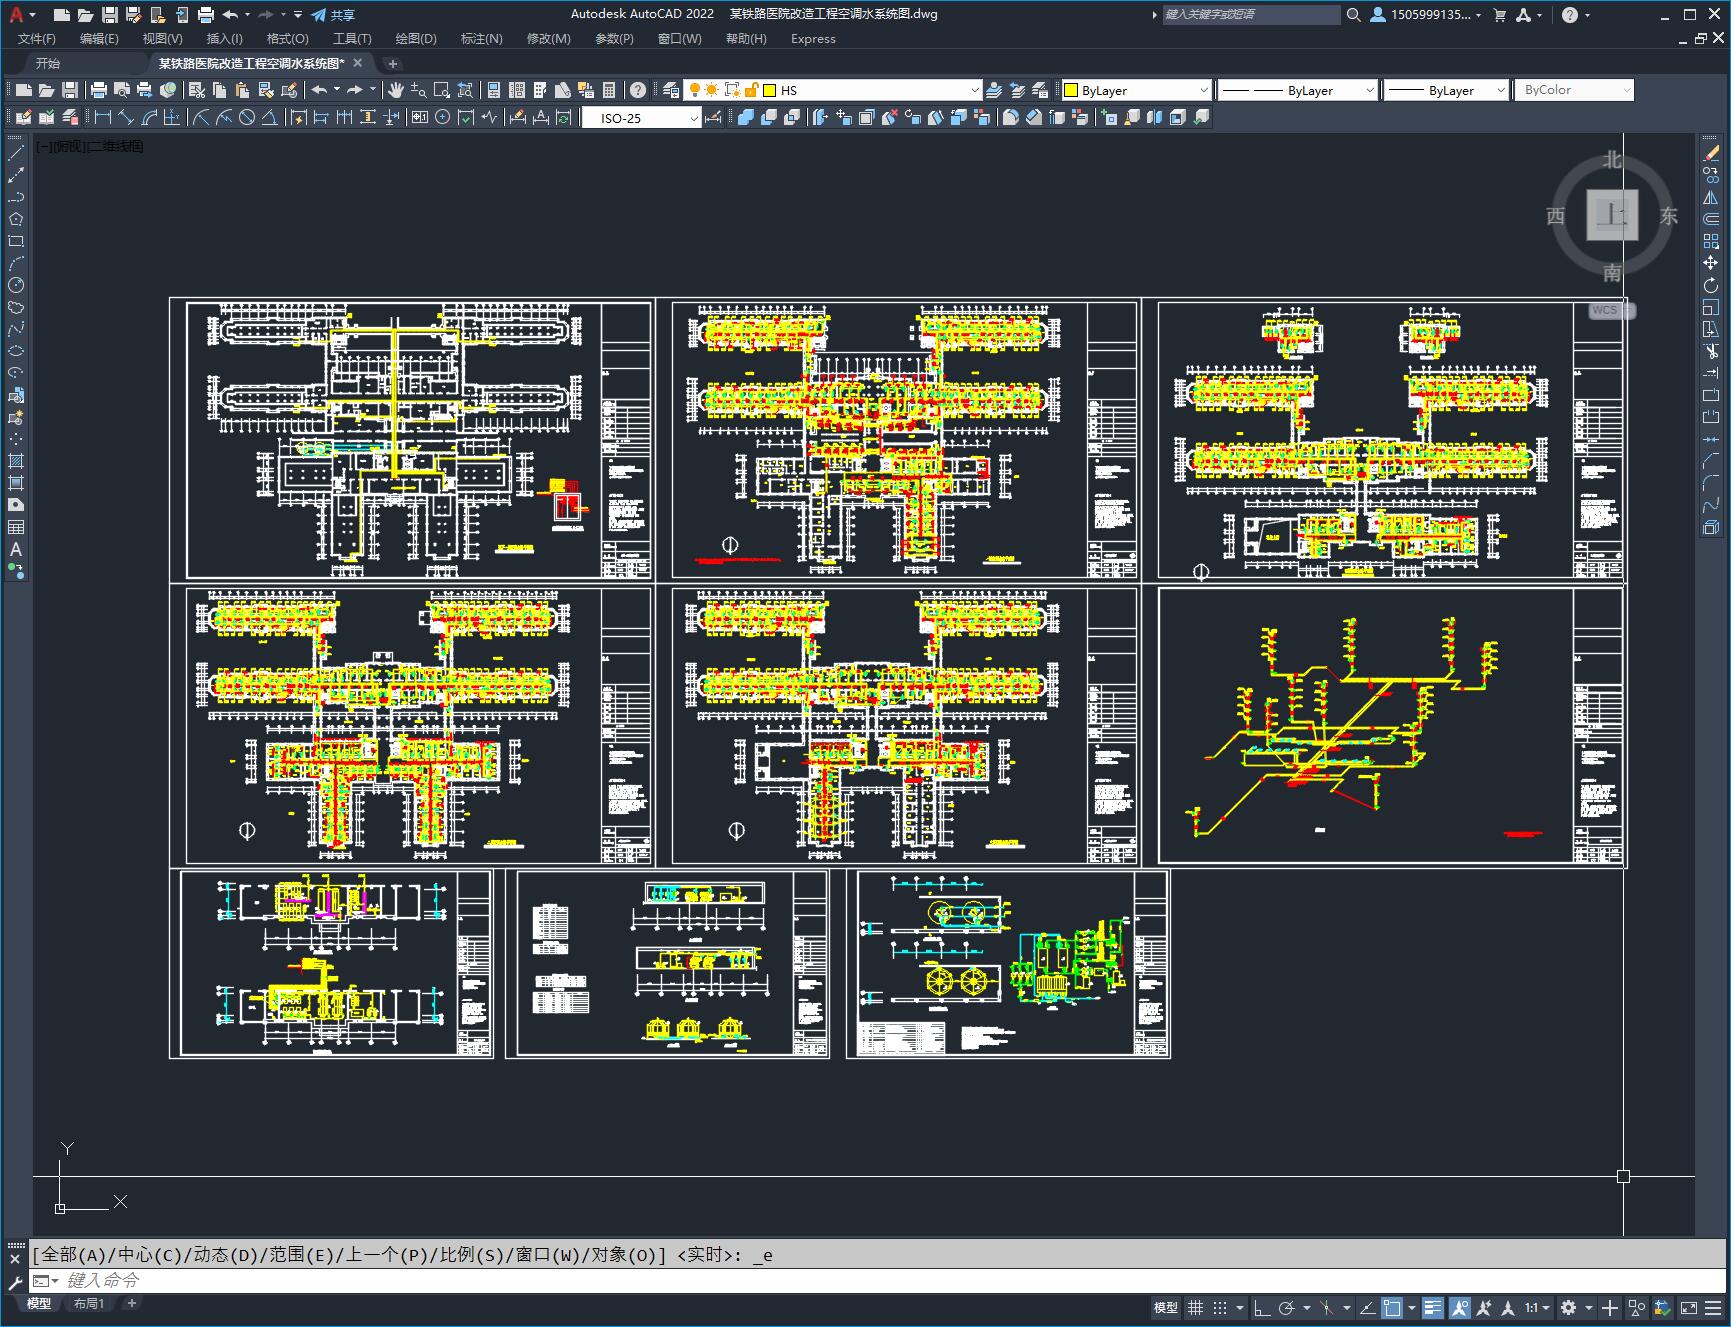This screenshot has height=1327, width=1731.
Task: Toggle Ortho mode in the status bar
Action: 1262,1307
